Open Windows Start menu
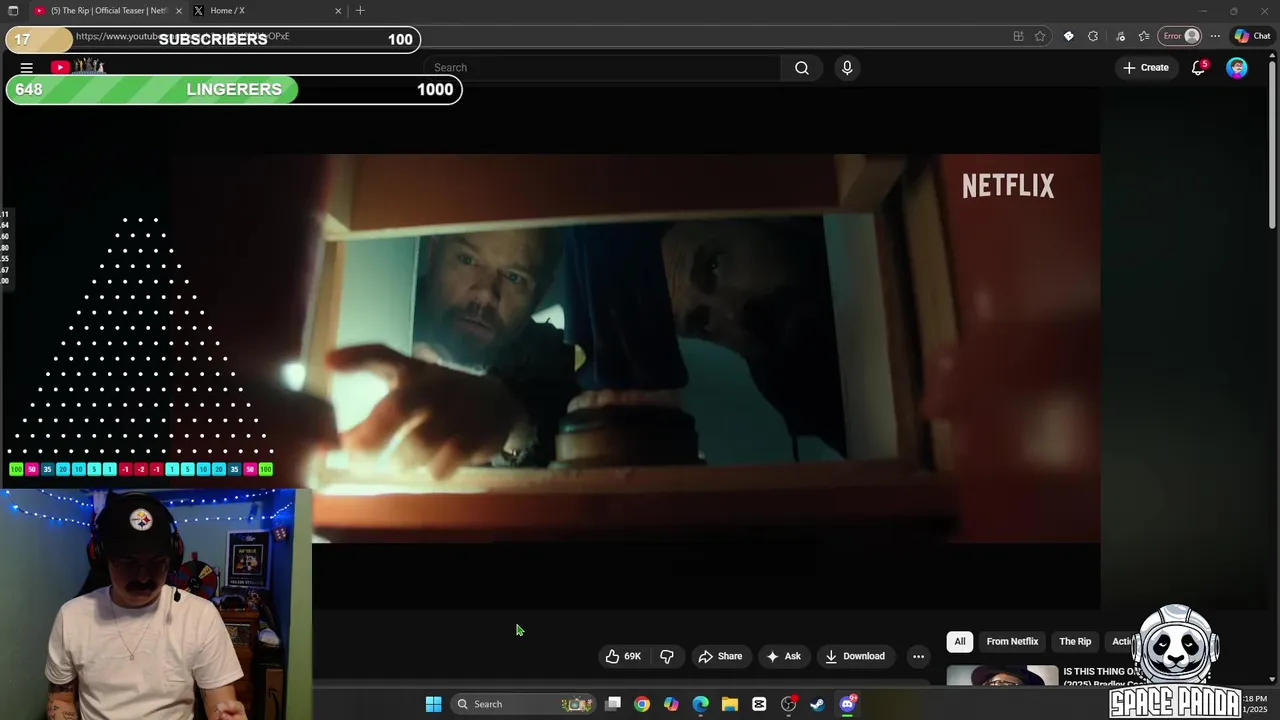Viewport: 1280px width, 720px height. [x=433, y=704]
